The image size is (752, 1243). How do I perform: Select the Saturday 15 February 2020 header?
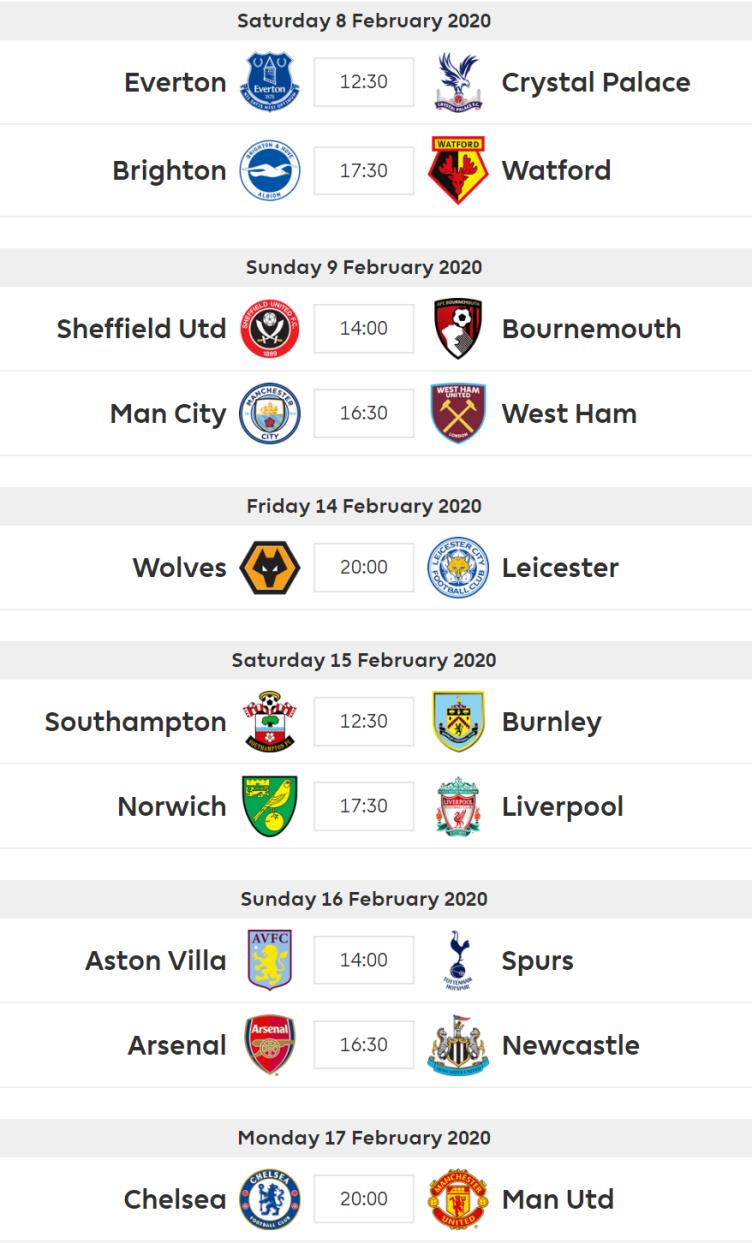(x=364, y=660)
